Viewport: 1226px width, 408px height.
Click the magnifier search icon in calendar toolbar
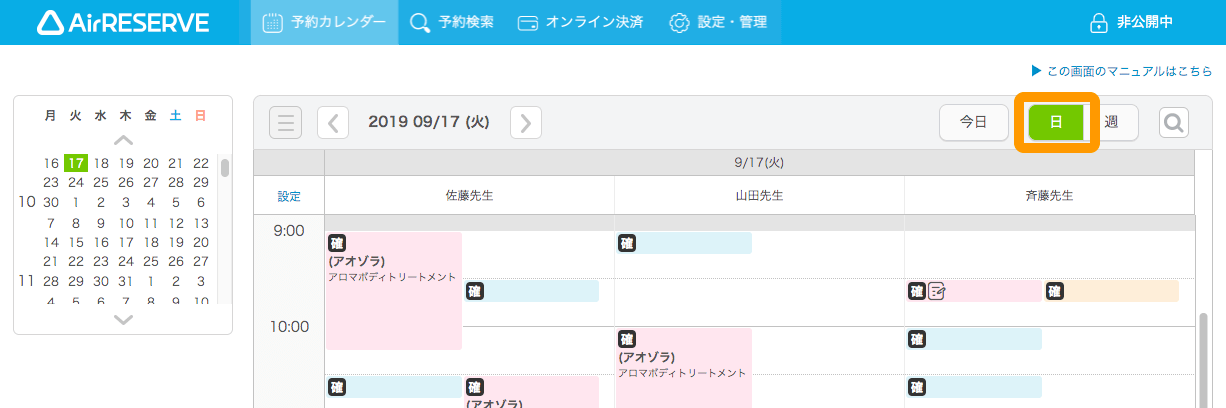(1174, 123)
